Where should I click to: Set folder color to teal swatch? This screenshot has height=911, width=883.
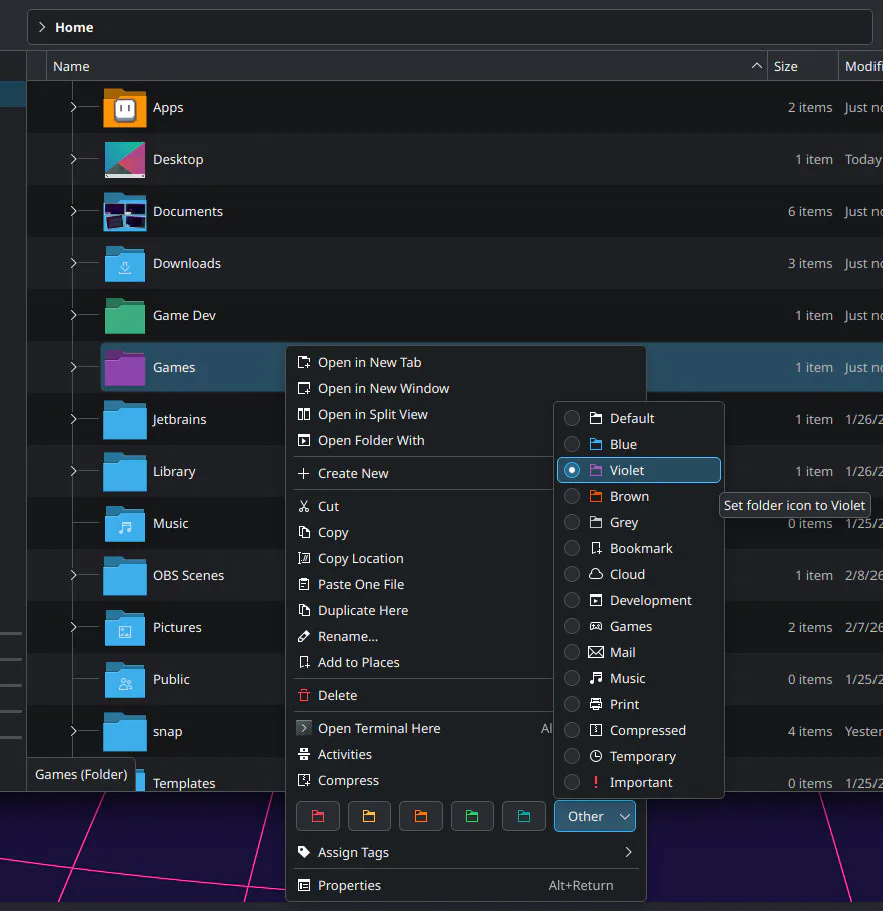[523, 816]
